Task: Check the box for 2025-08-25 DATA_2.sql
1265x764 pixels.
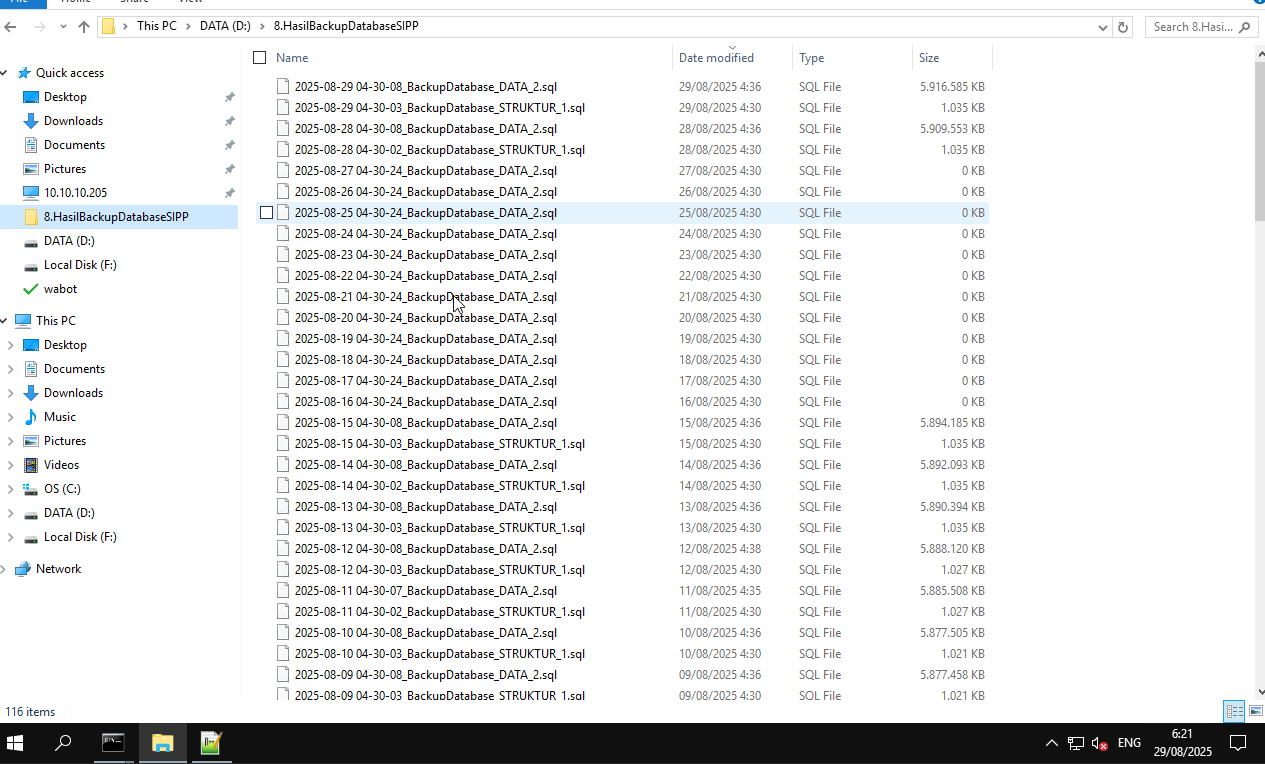Action: click(x=266, y=213)
